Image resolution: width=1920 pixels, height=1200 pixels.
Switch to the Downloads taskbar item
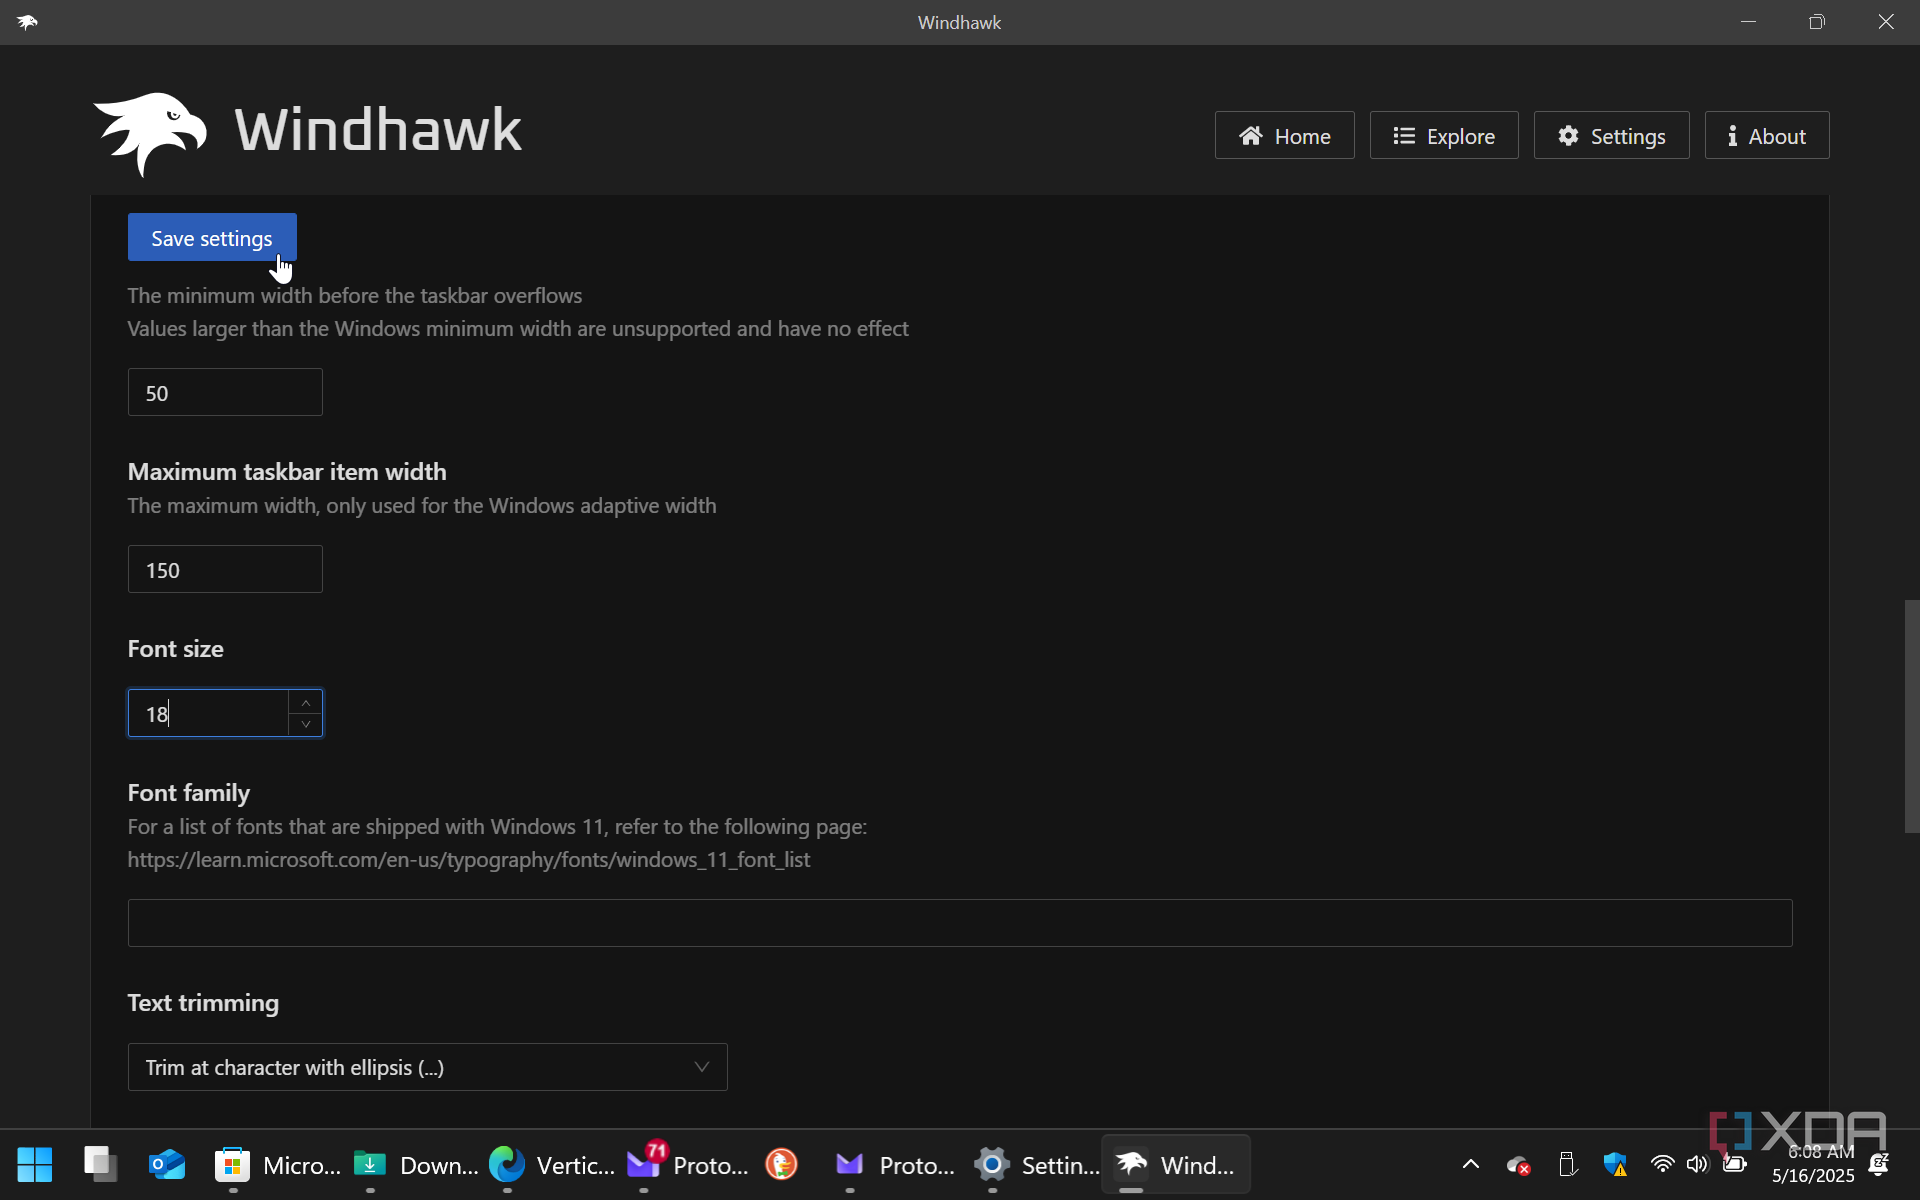(415, 1165)
